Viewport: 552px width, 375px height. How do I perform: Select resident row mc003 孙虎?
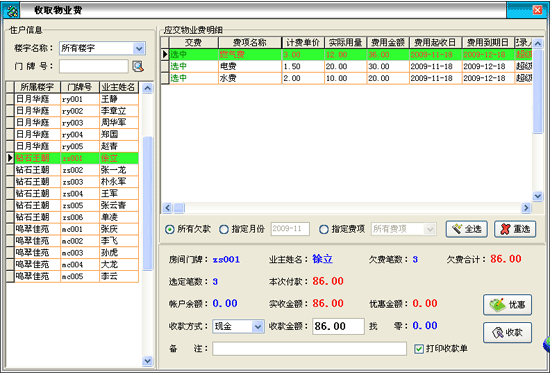click(x=72, y=253)
